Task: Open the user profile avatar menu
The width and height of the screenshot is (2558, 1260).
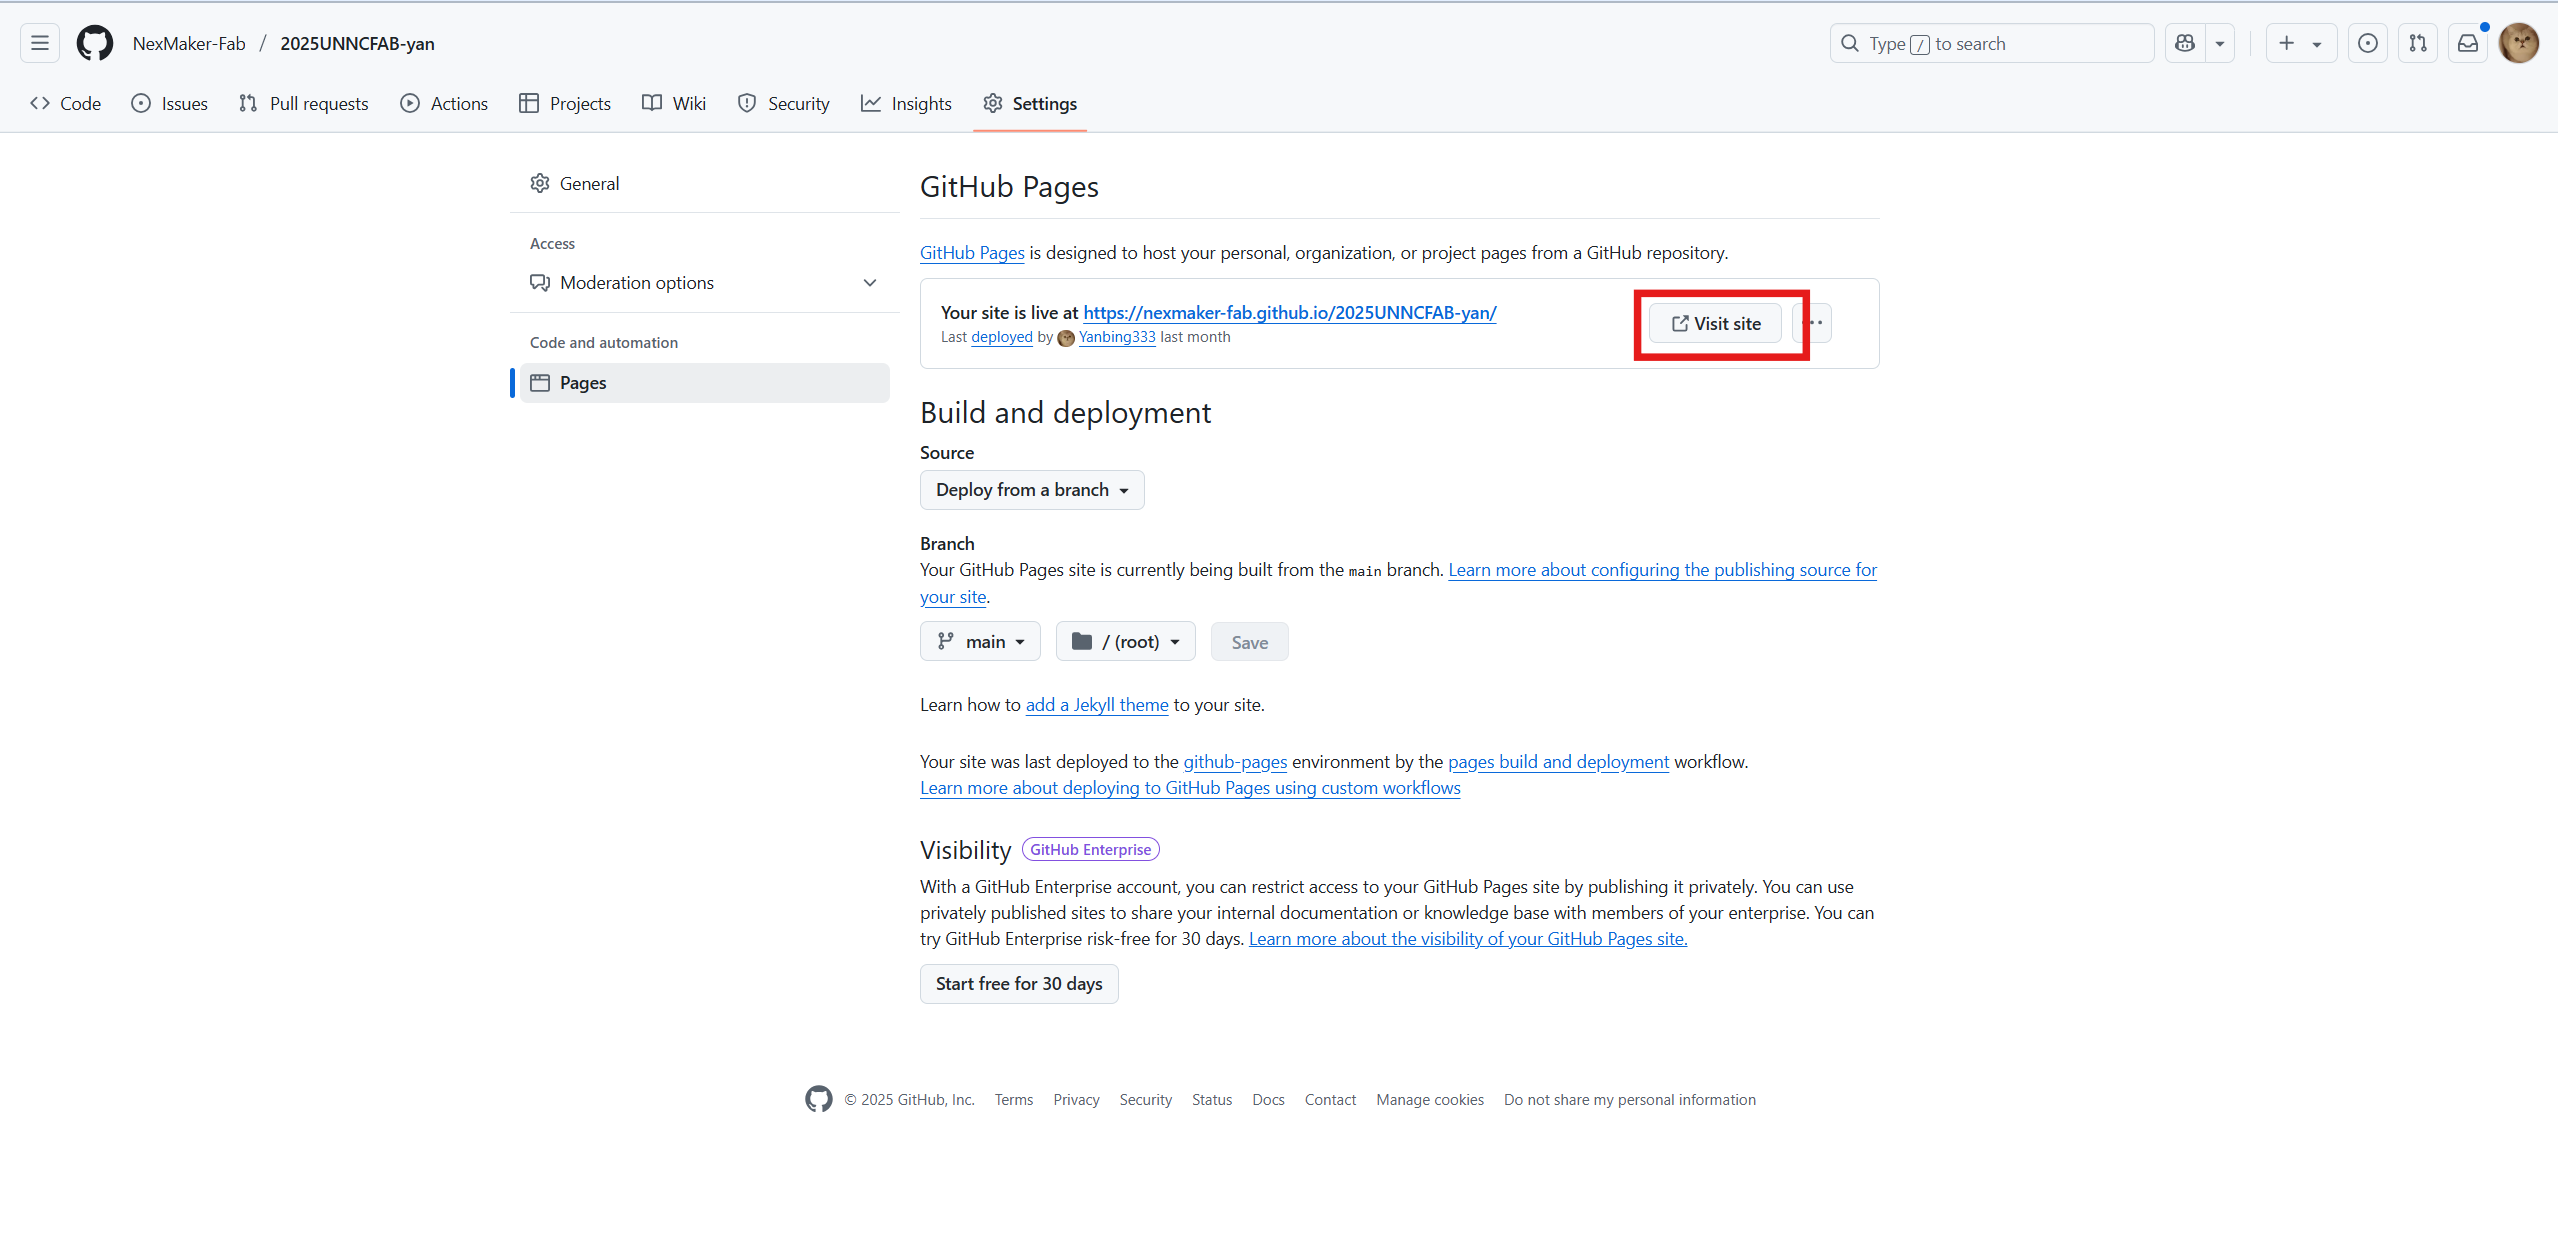Action: [x=2519, y=43]
